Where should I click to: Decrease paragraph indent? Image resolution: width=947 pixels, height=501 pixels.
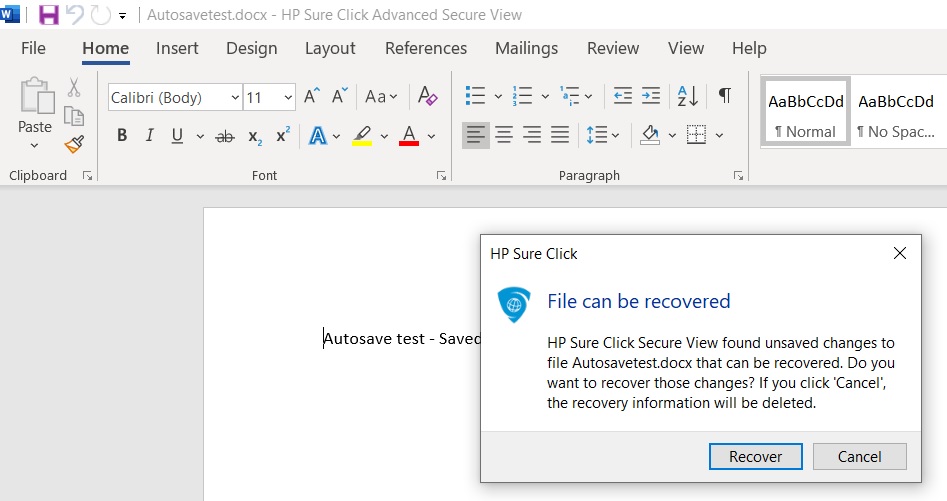(x=623, y=95)
